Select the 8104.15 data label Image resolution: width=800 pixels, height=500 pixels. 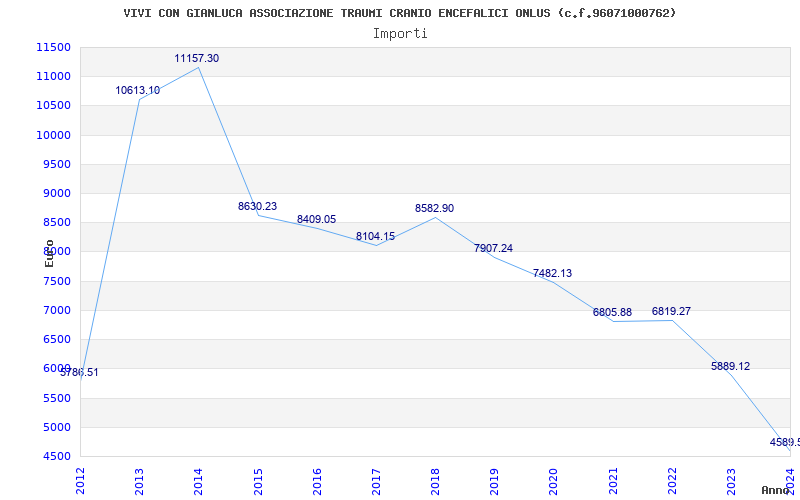(x=376, y=236)
